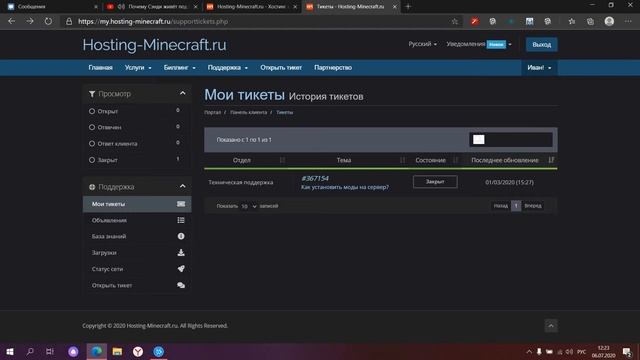
Task: Open taskbar search magnifier
Action: pos(30,351)
